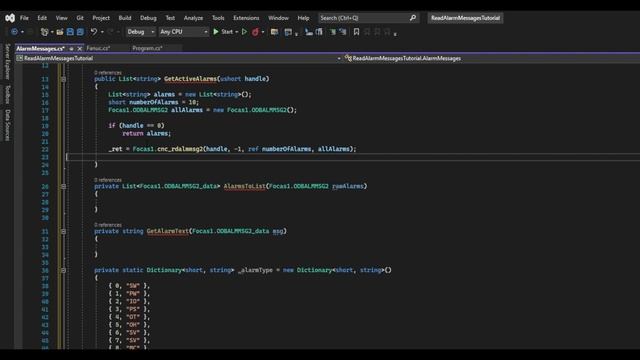Click the comment out selected lines icon
Screen dimensions: 640x360
pos(333,32)
